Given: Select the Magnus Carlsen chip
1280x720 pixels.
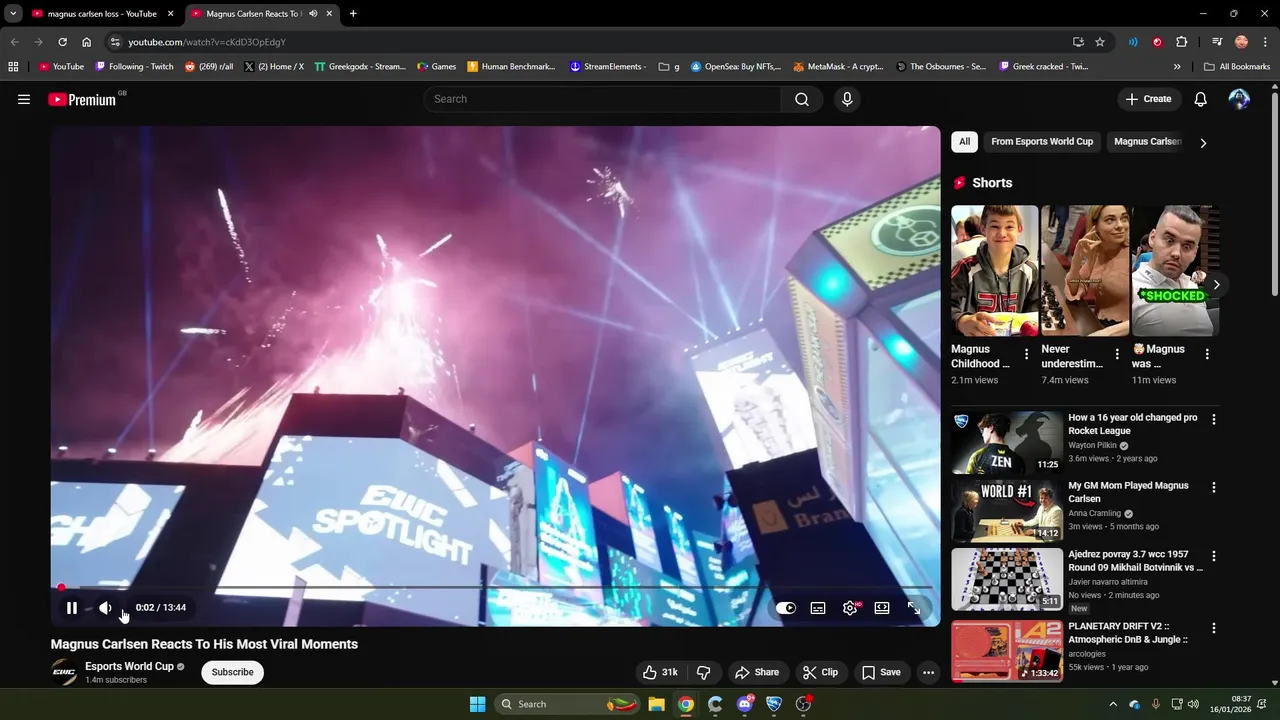Looking at the screenshot, I should [1148, 142].
